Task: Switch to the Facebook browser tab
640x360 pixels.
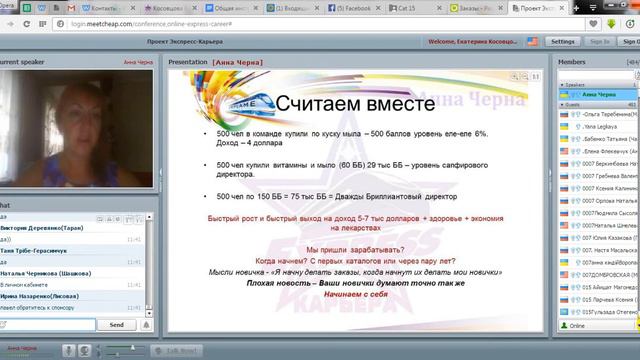Action: tap(354, 8)
